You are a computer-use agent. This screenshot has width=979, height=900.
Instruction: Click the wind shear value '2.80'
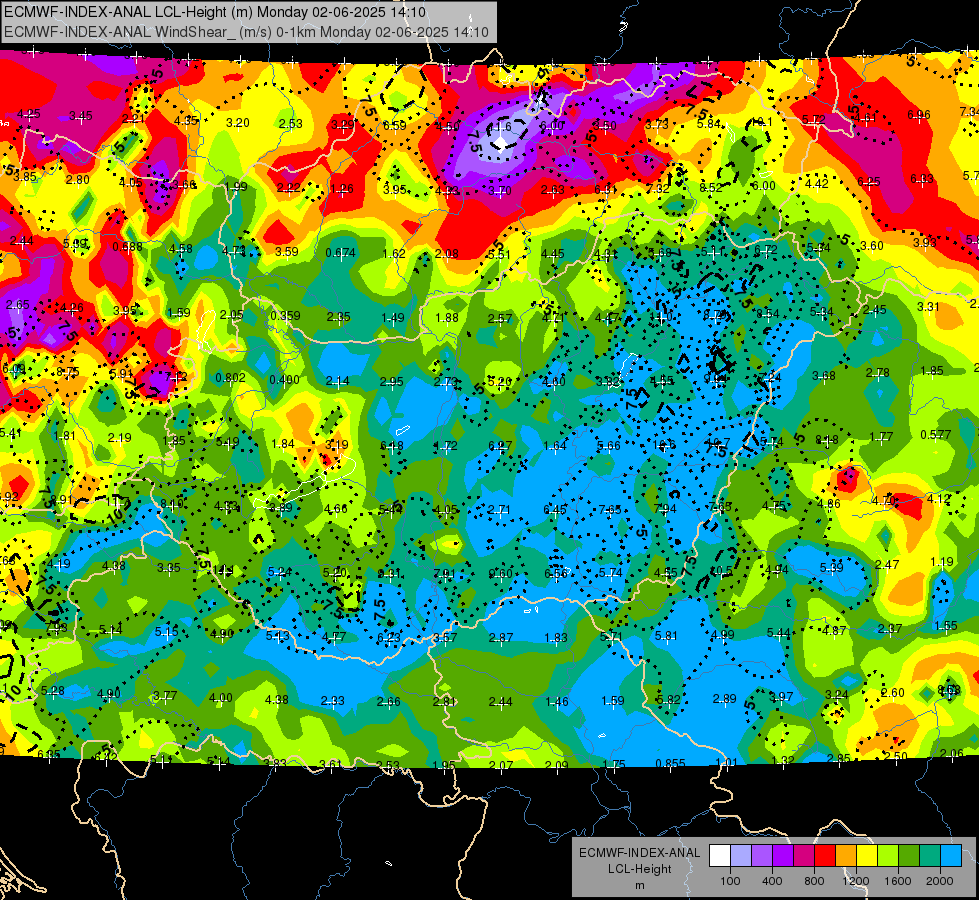[77, 180]
